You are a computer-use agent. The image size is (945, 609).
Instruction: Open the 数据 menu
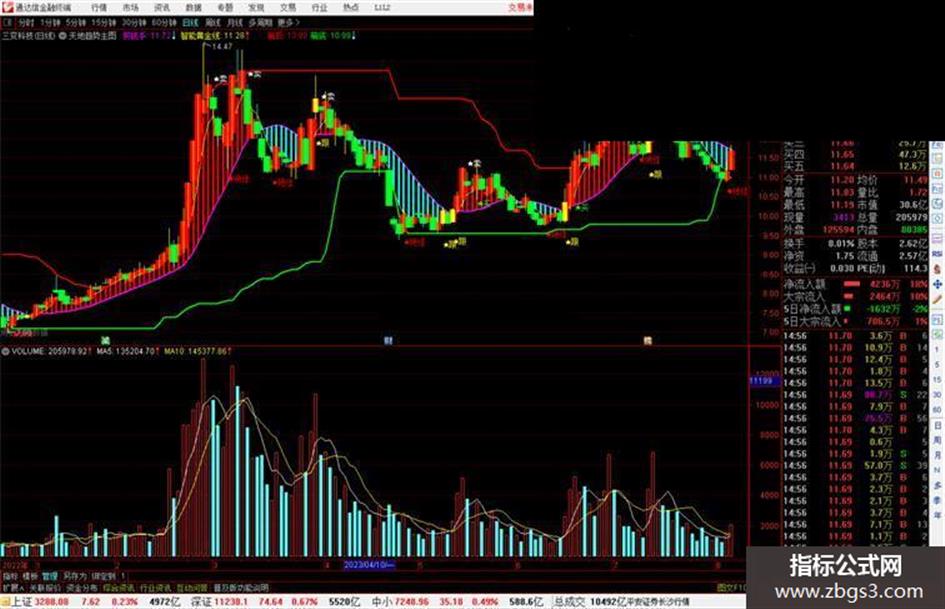coord(193,8)
